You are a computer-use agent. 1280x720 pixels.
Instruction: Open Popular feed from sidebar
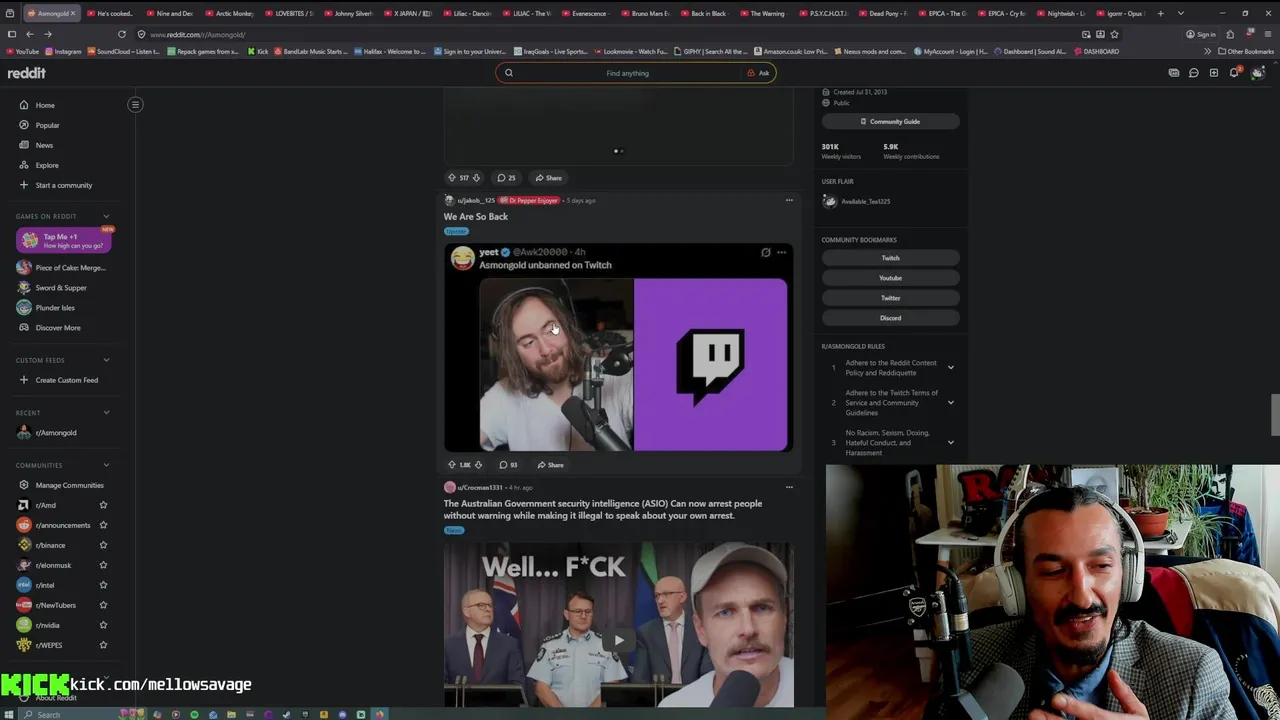click(47, 125)
